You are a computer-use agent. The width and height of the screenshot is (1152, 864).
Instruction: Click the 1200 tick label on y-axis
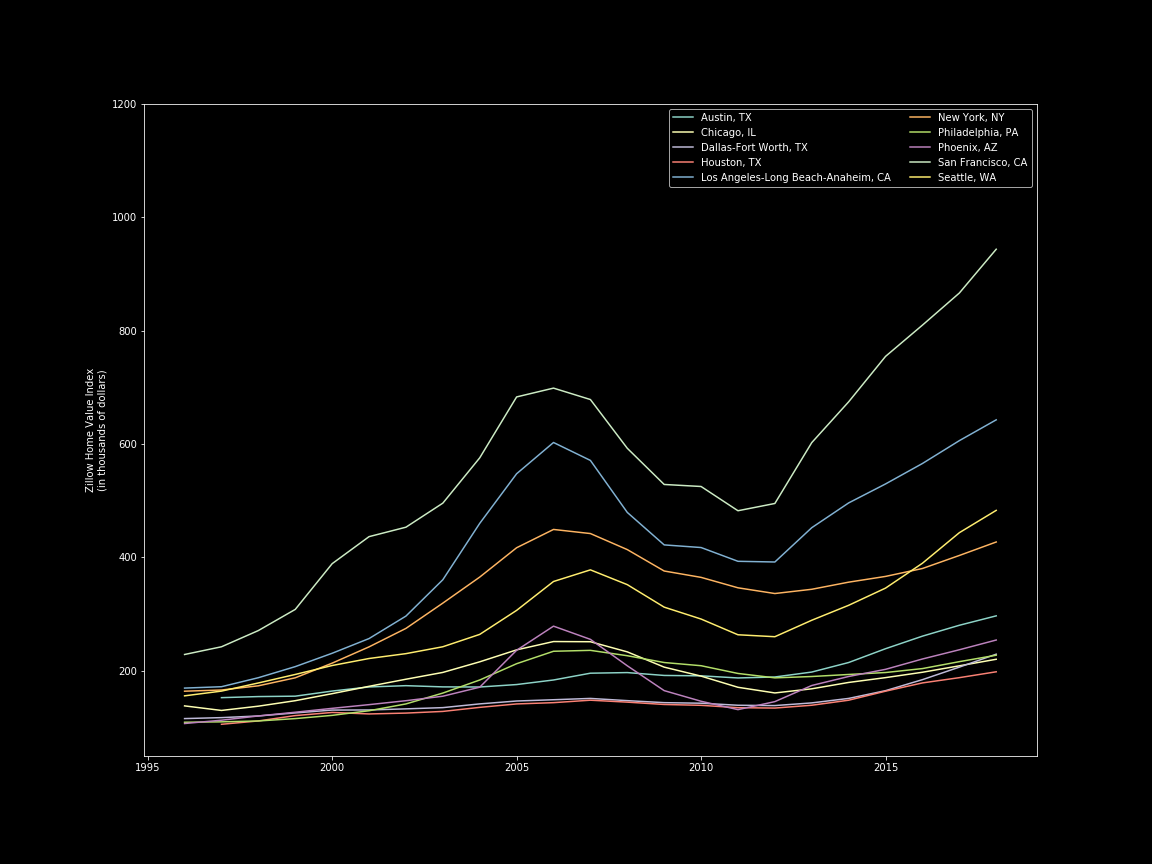tap(124, 105)
